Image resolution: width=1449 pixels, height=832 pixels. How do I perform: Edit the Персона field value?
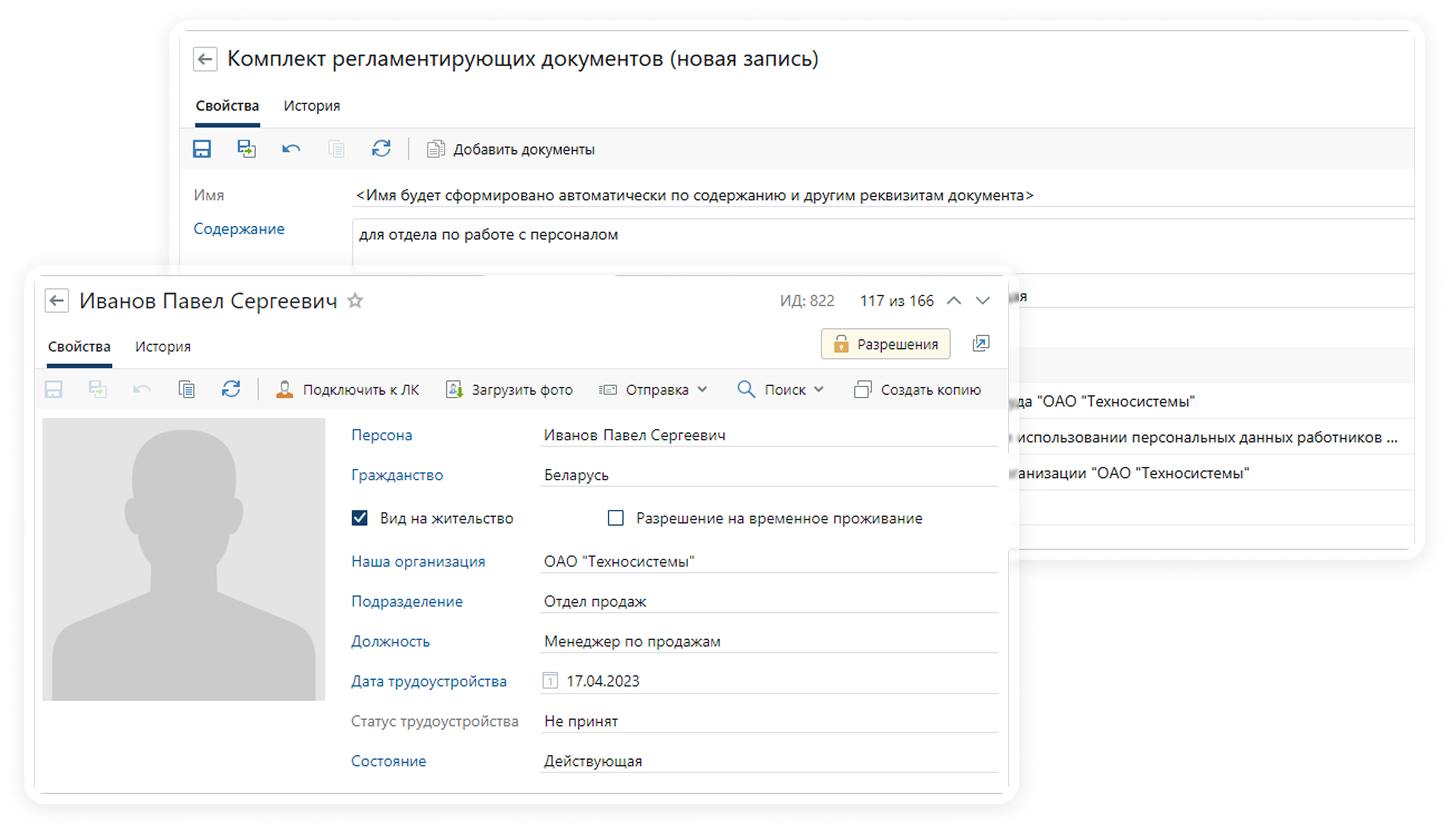pos(768,435)
